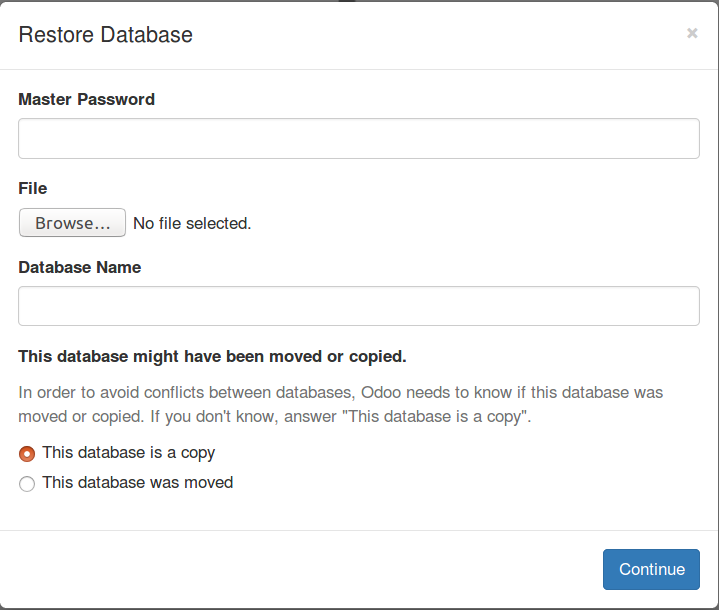The height and width of the screenshot is (610, 719).
Task: Click the bold moved or copied warning heading
Action: coord(212,356)
